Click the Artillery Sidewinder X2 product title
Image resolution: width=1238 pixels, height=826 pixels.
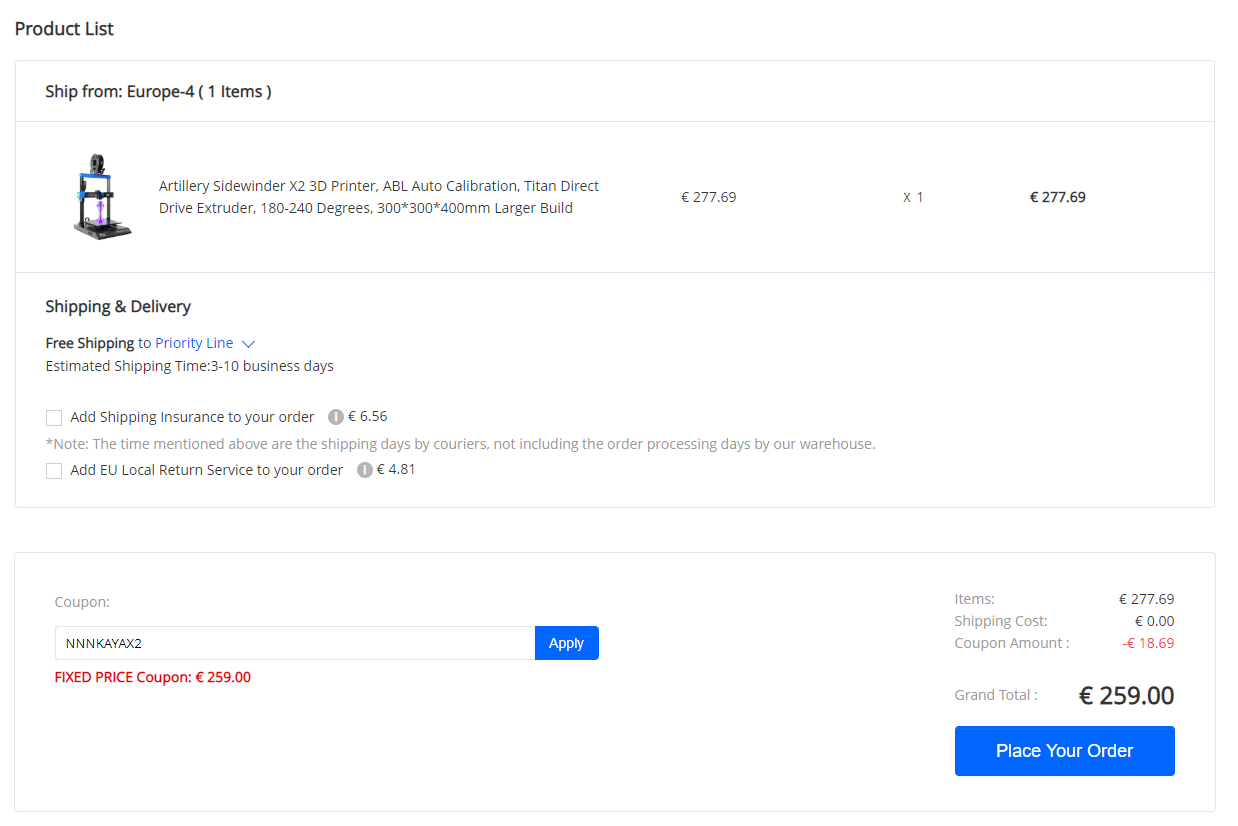pos(379,197)
